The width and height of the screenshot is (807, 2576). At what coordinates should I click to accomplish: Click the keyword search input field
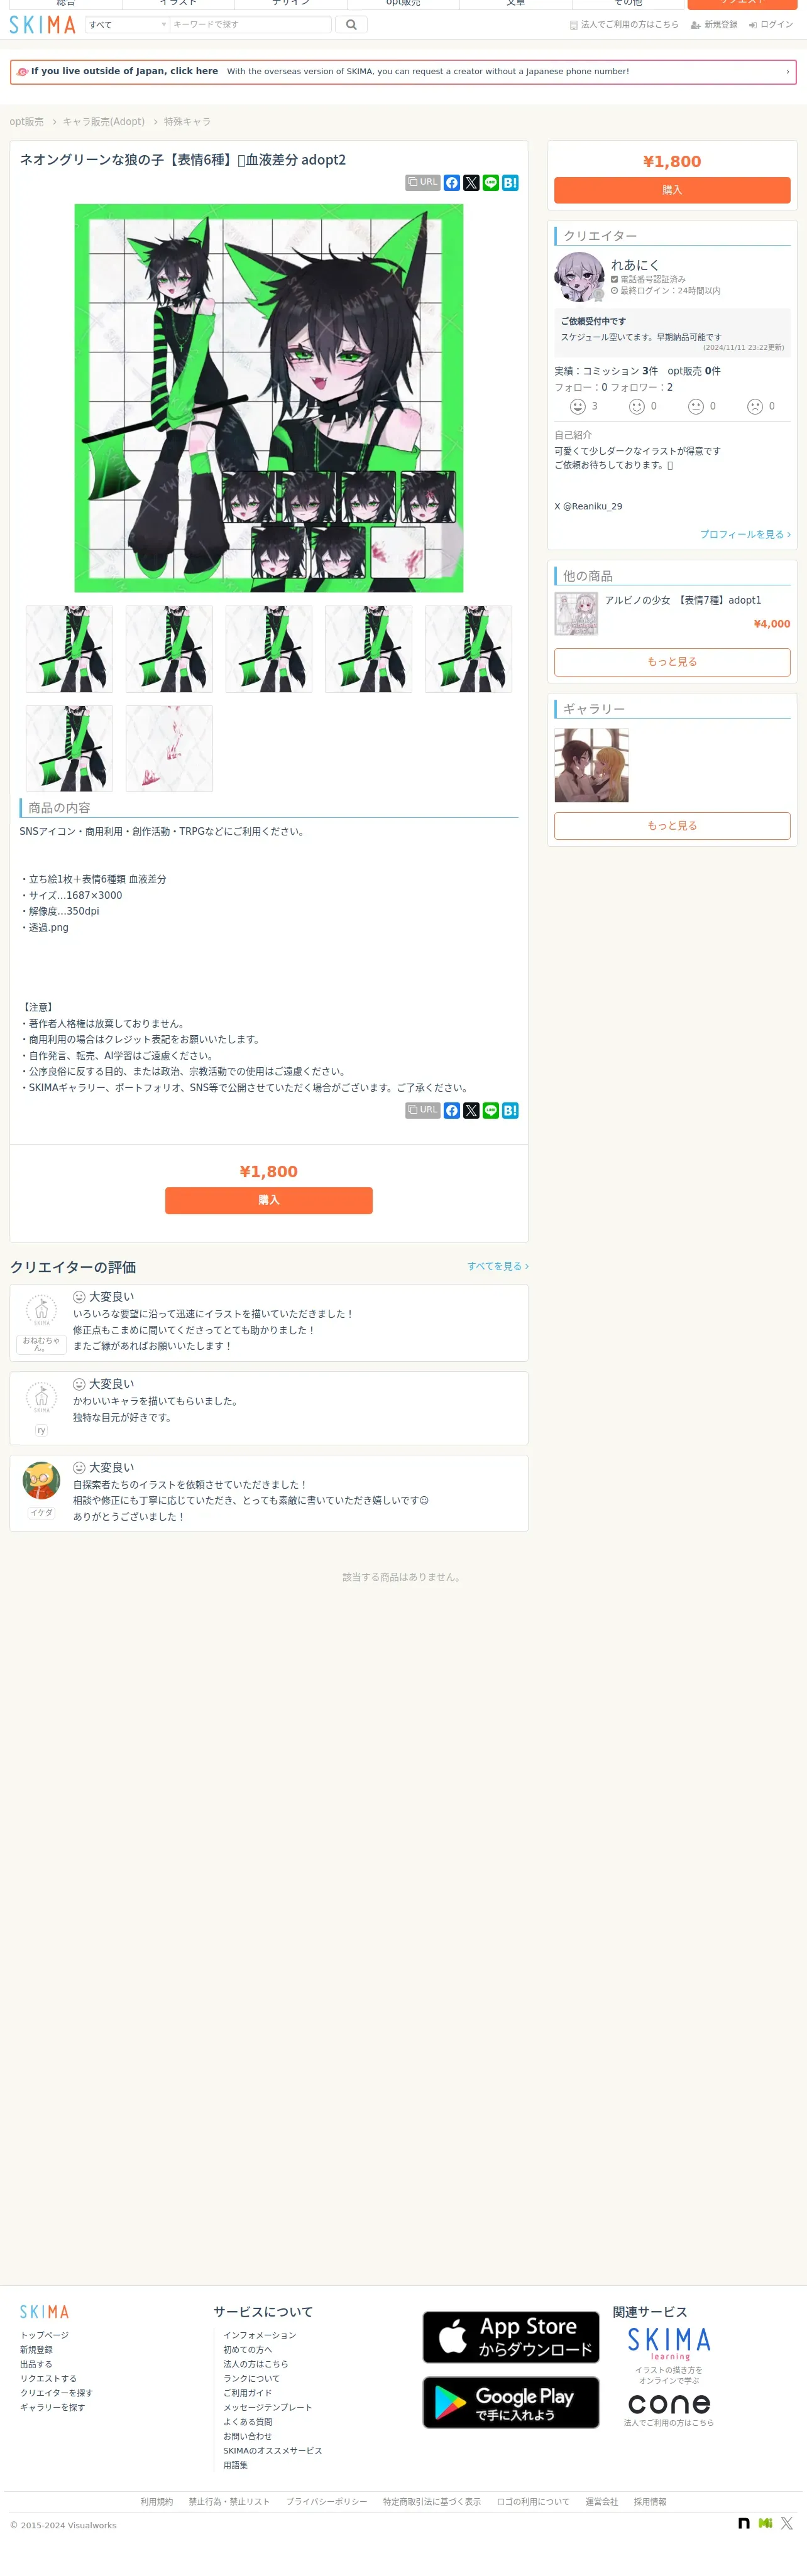[x=250, y=25]
